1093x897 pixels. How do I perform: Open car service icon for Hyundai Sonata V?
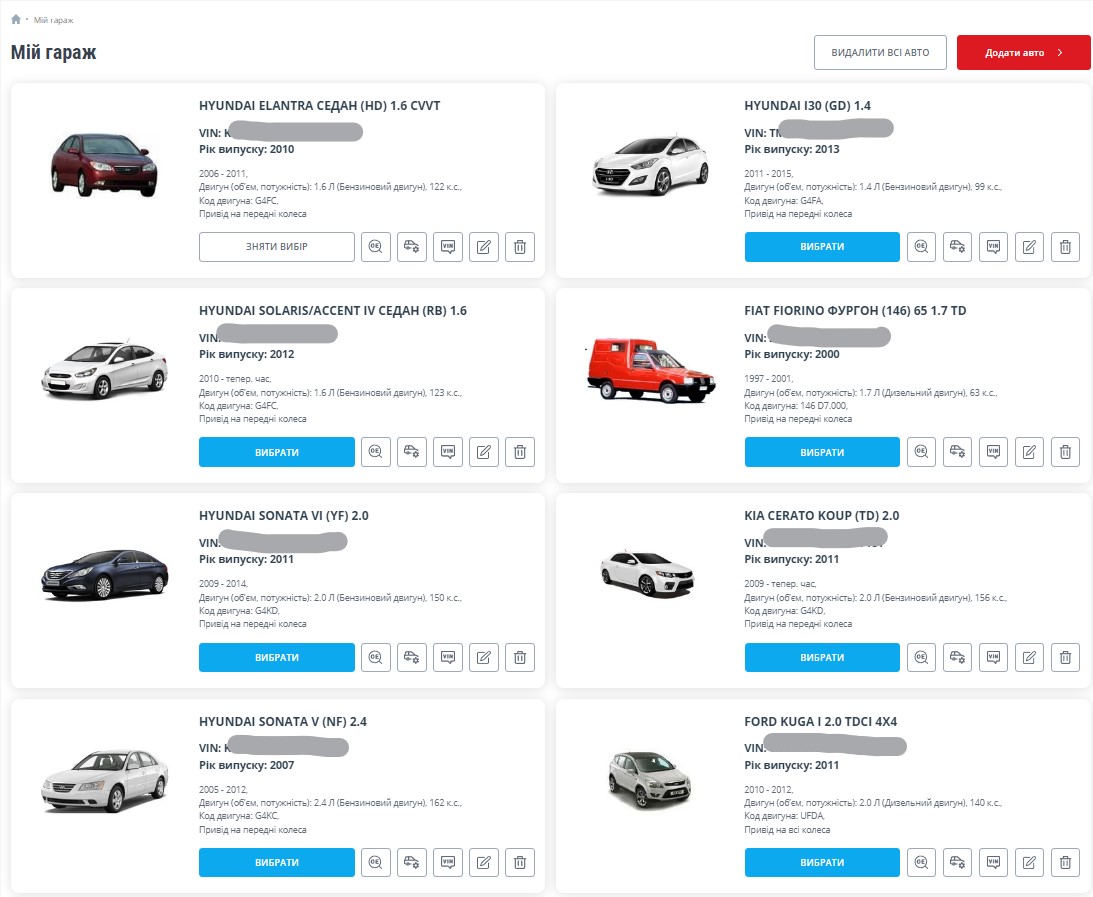tap(412, 862)
